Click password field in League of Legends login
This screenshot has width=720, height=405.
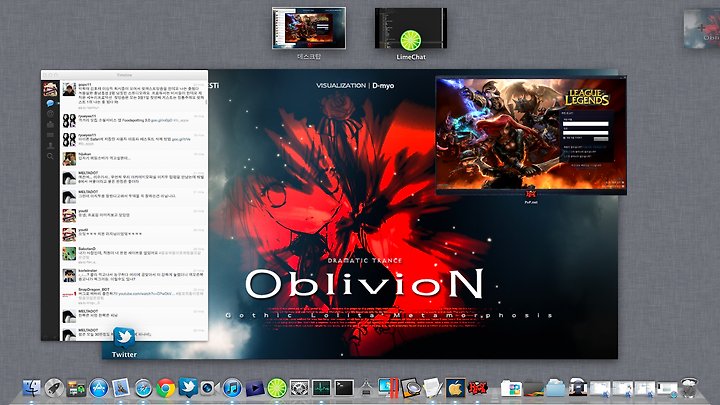point(585,133)
